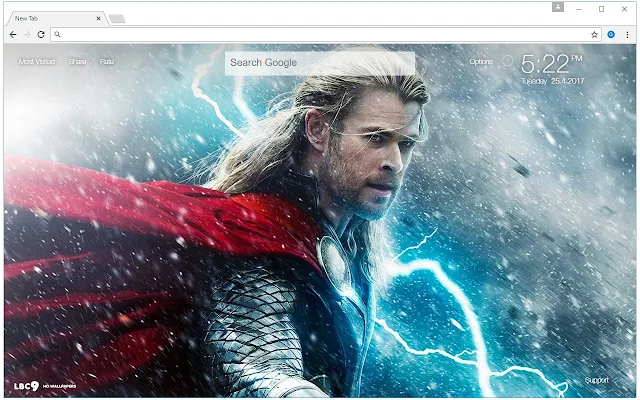This screenshot has width=640, height=400.
Task: Reload the page with the refresh icon
Action: 41,35
